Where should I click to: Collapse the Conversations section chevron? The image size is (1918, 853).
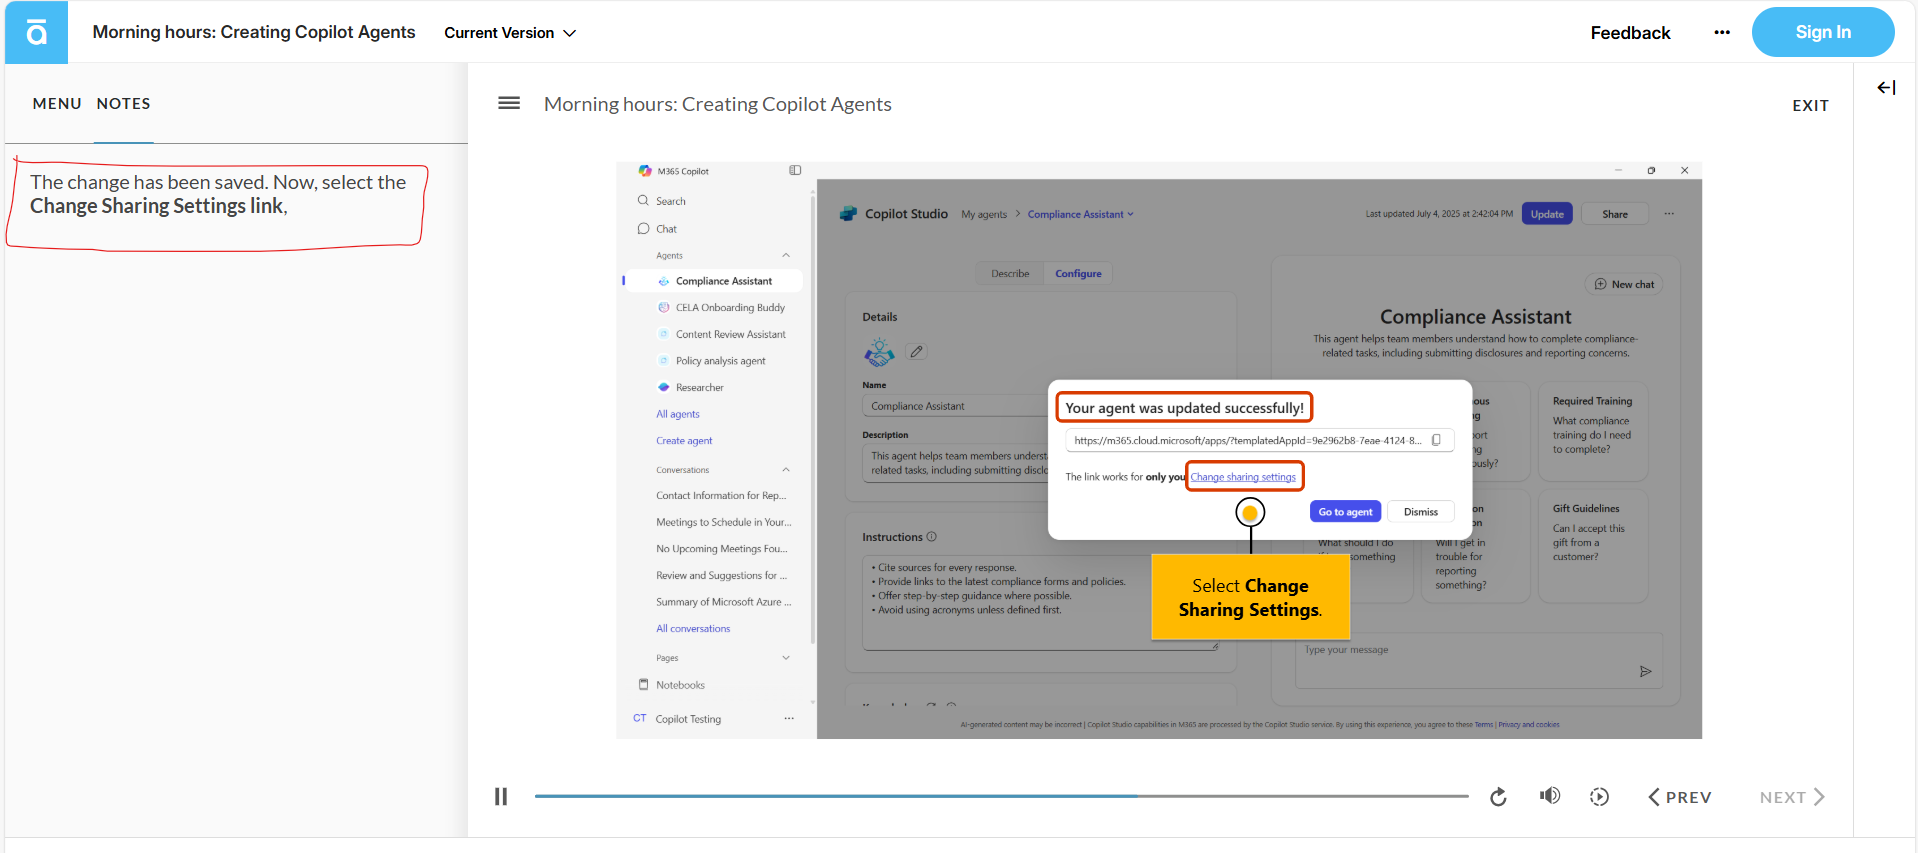786,470
